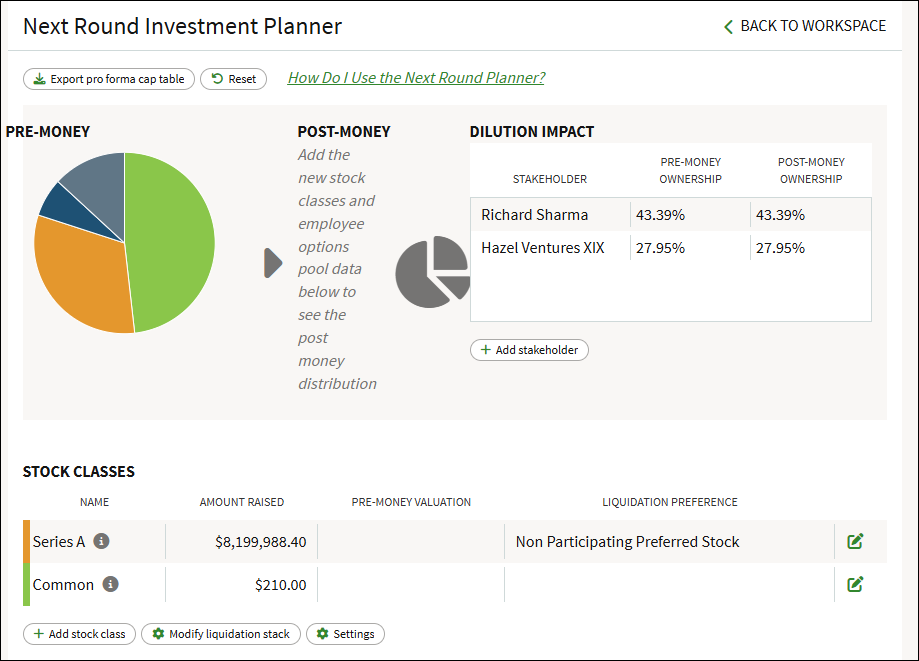Viewport: 919px width, 661px height.
Task: Click the download icon on Export button
Action: coord(39,79)
